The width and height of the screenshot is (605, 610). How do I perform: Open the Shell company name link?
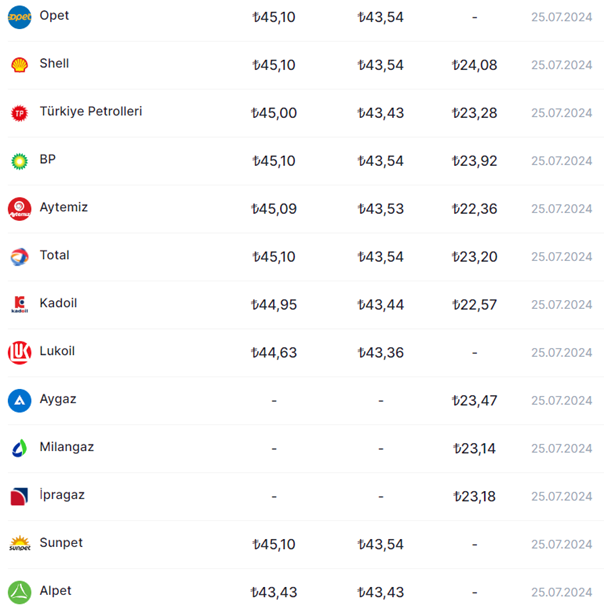point(54,64)
